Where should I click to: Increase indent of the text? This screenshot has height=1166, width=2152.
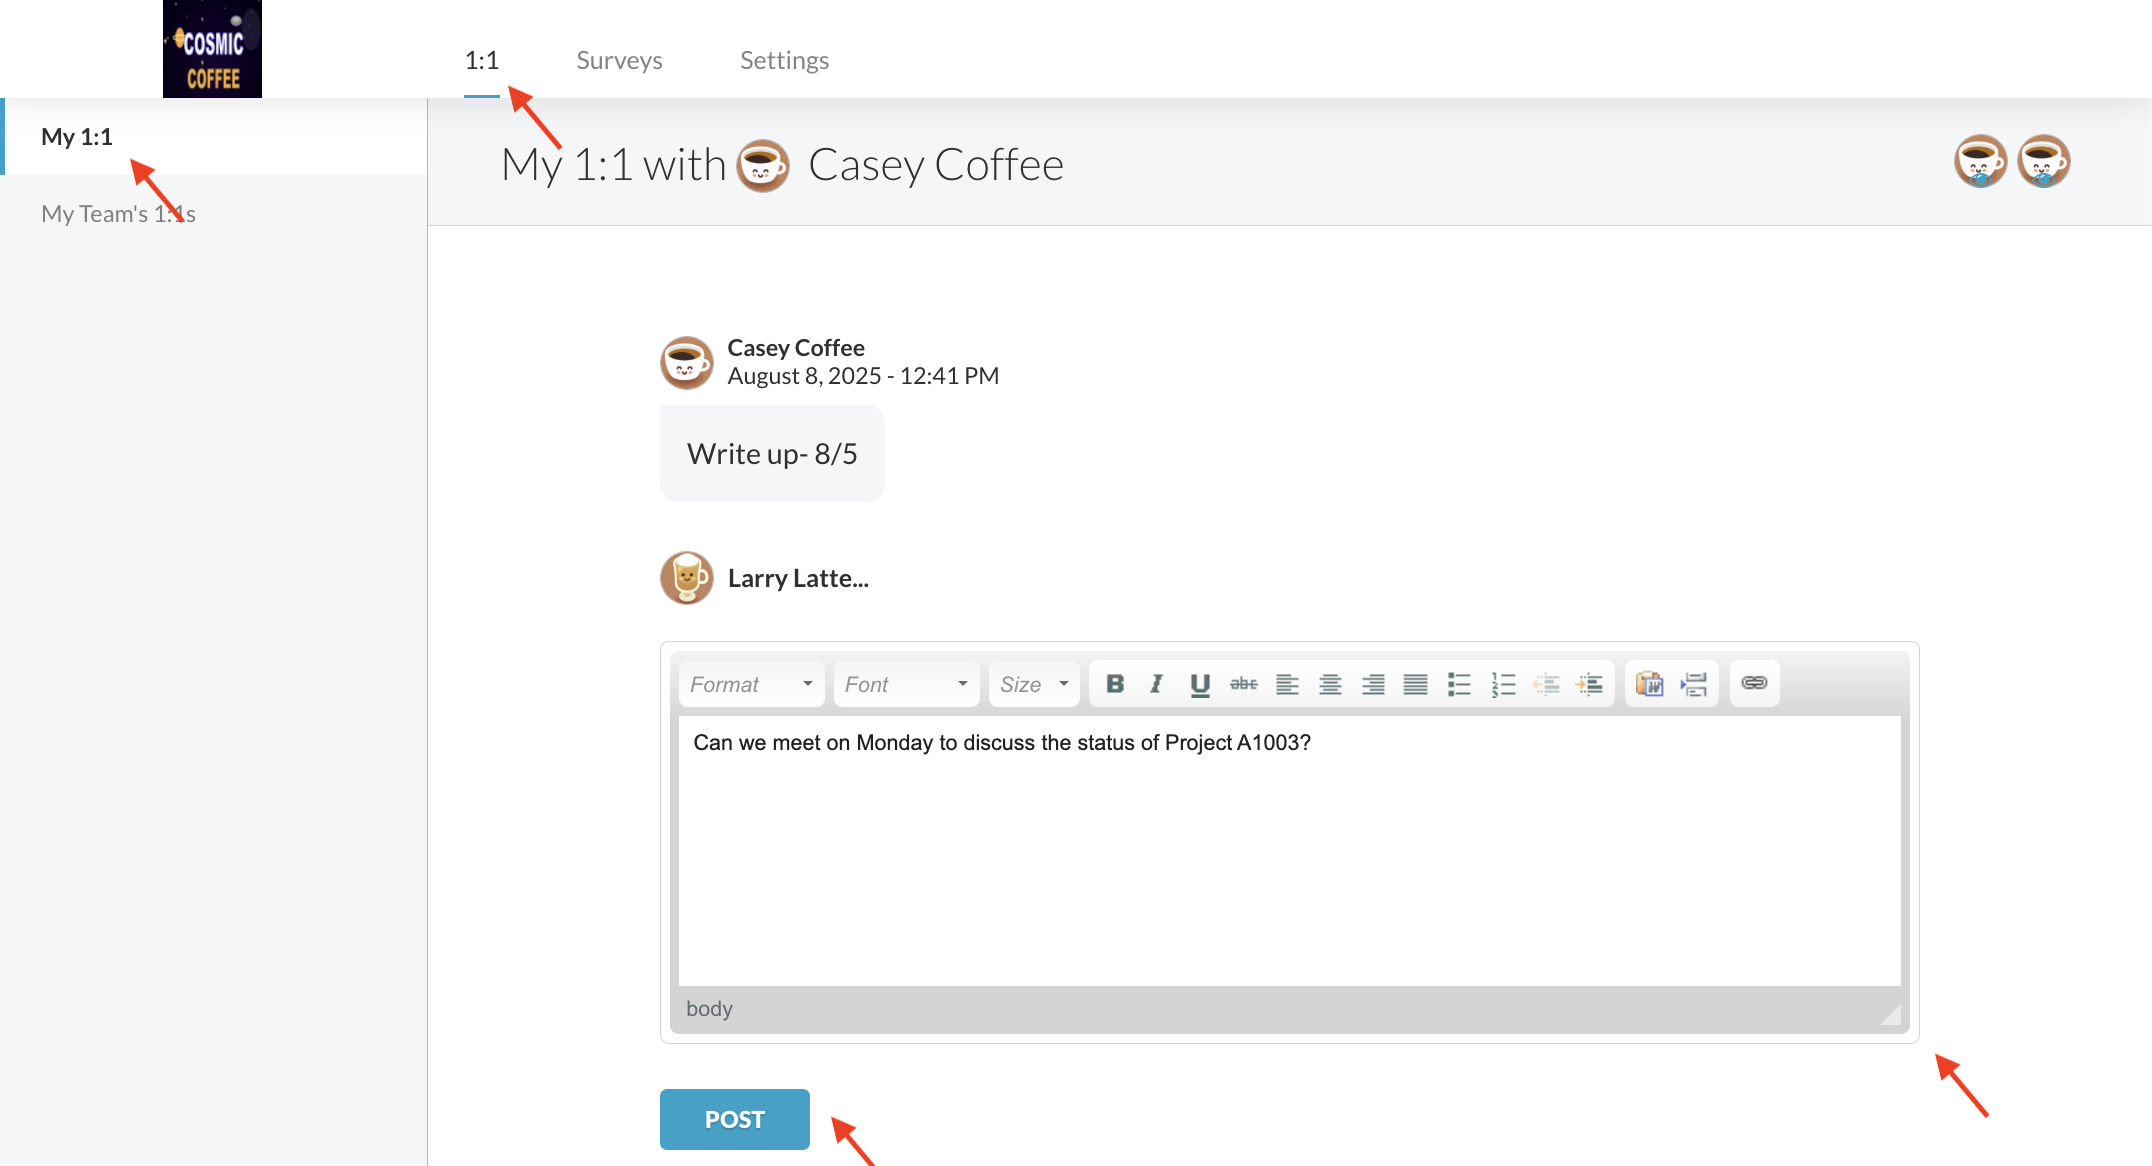click(x=1589, y=684)
